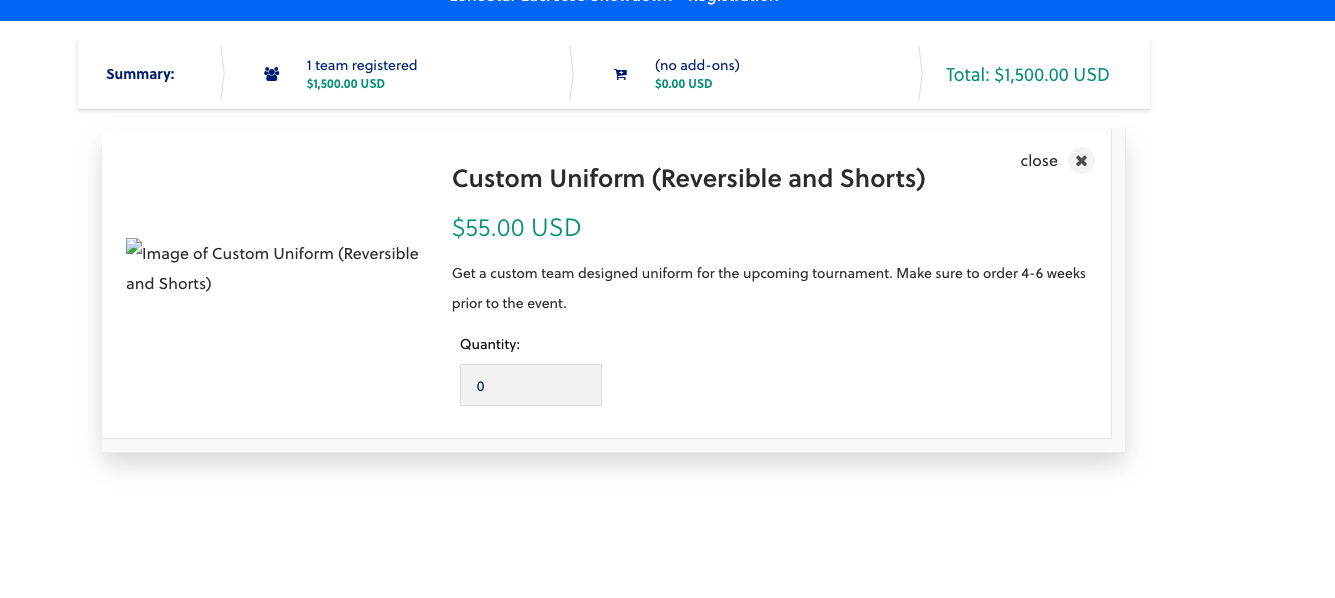Select '1 team registered' summary step

(362, 65)
